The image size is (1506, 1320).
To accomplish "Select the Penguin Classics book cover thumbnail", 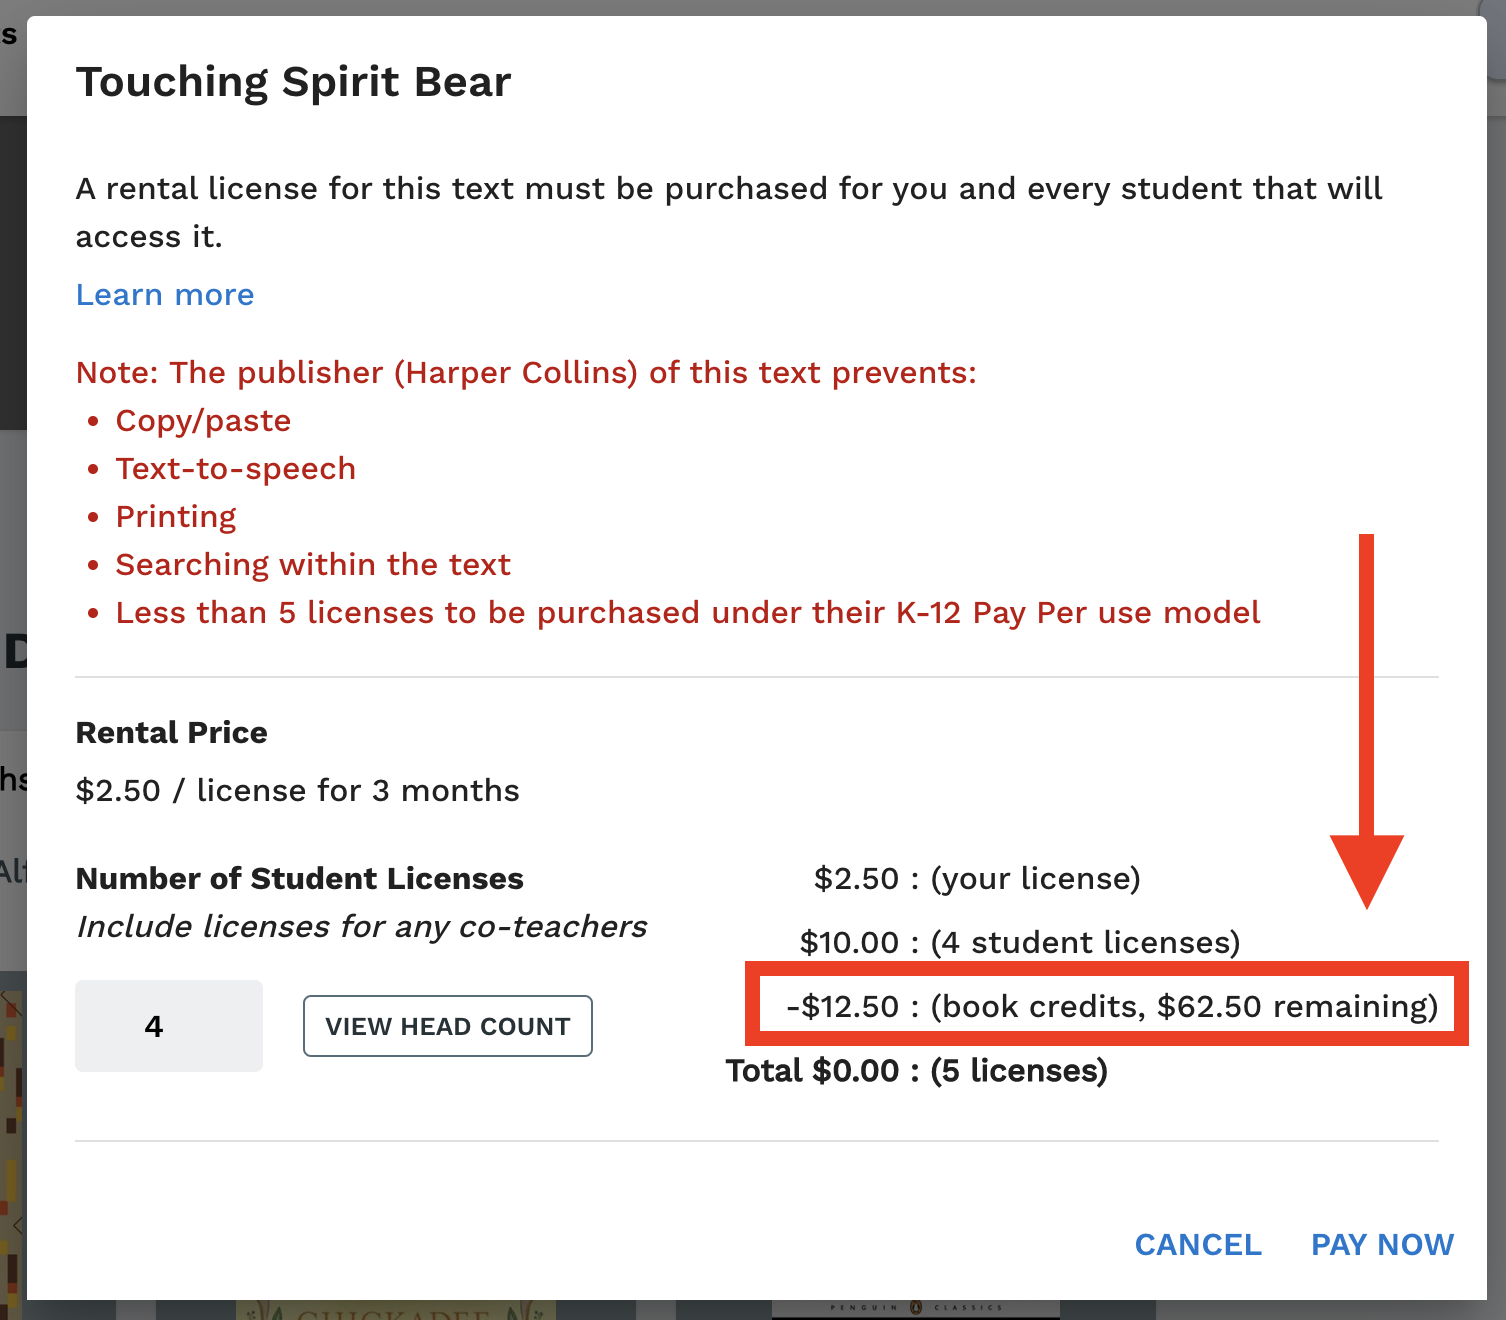I will (x=915, y=1308).
